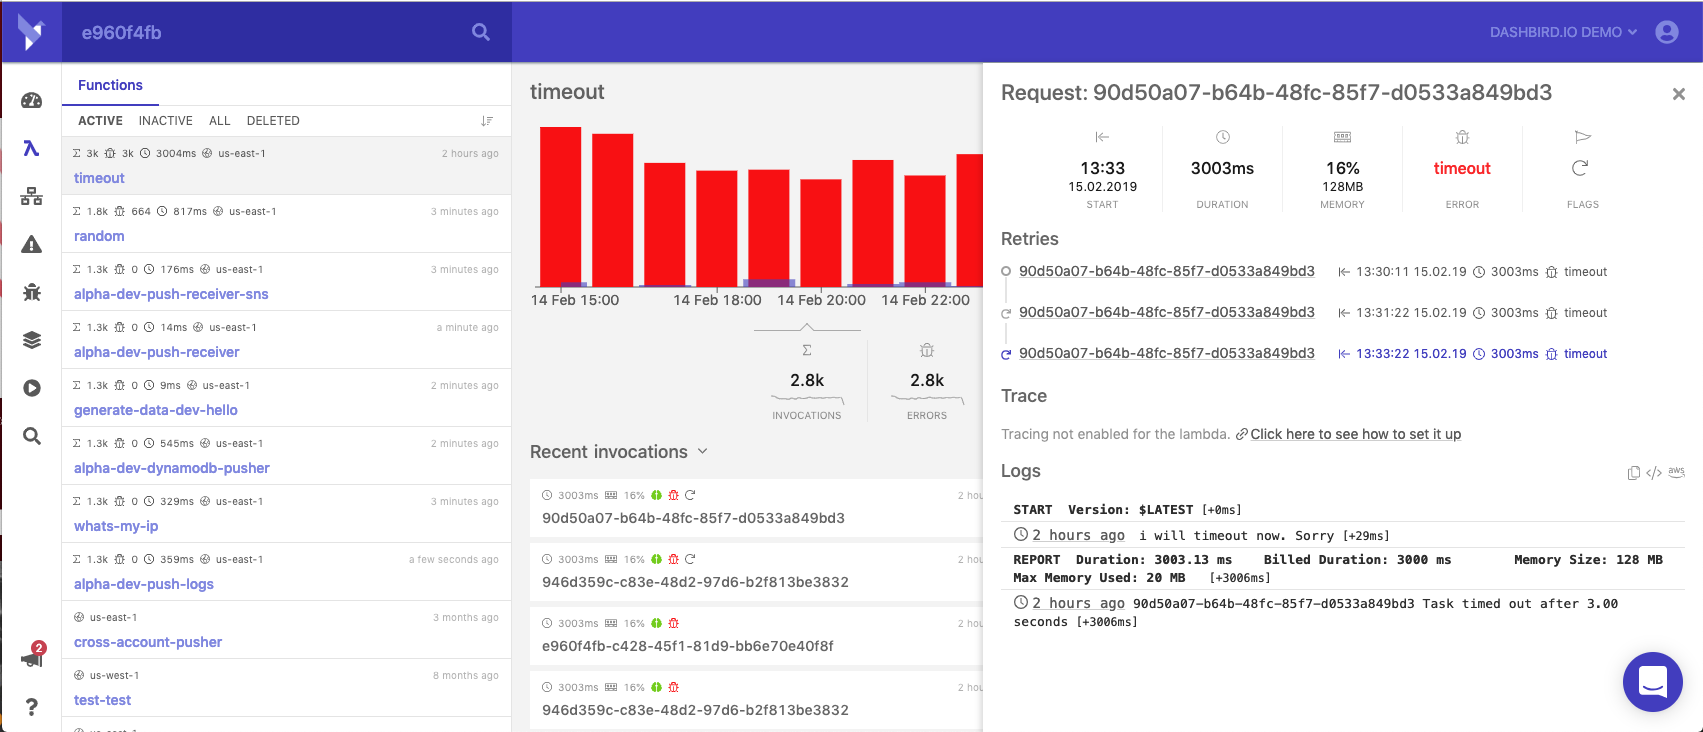Image resolution: width=1703 pixels, height=732 pixels.
Task: Open the Intercom chat bubble
Action: [x=1652, y=682]
